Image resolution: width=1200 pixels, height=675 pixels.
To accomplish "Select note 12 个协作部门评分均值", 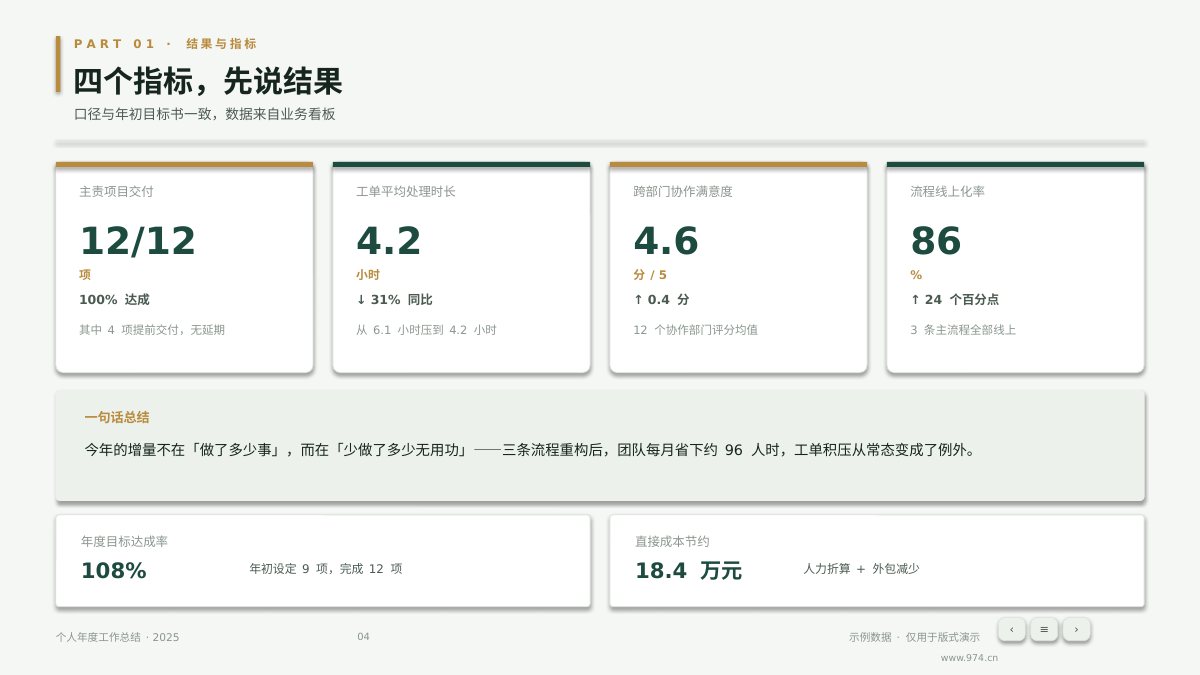I will [x=695, y=330].
